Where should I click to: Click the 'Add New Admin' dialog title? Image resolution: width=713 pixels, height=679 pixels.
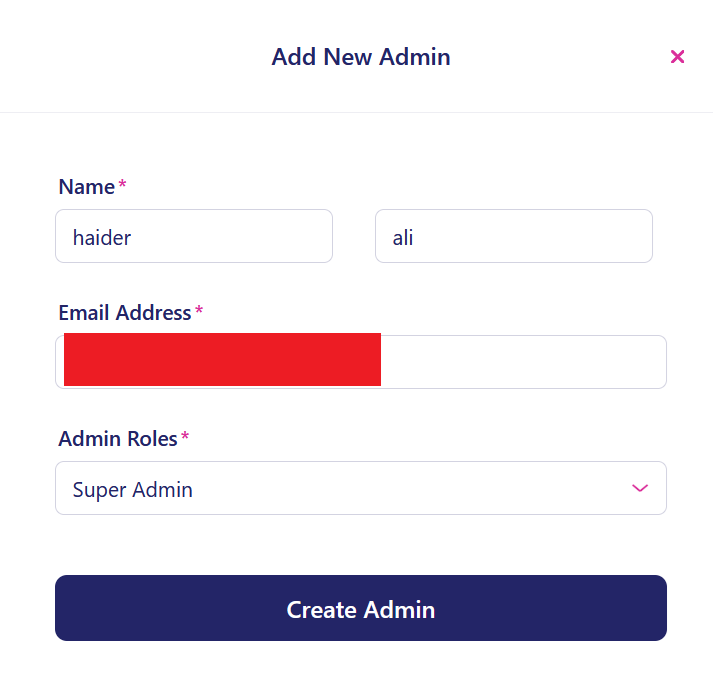coord(361,57)
